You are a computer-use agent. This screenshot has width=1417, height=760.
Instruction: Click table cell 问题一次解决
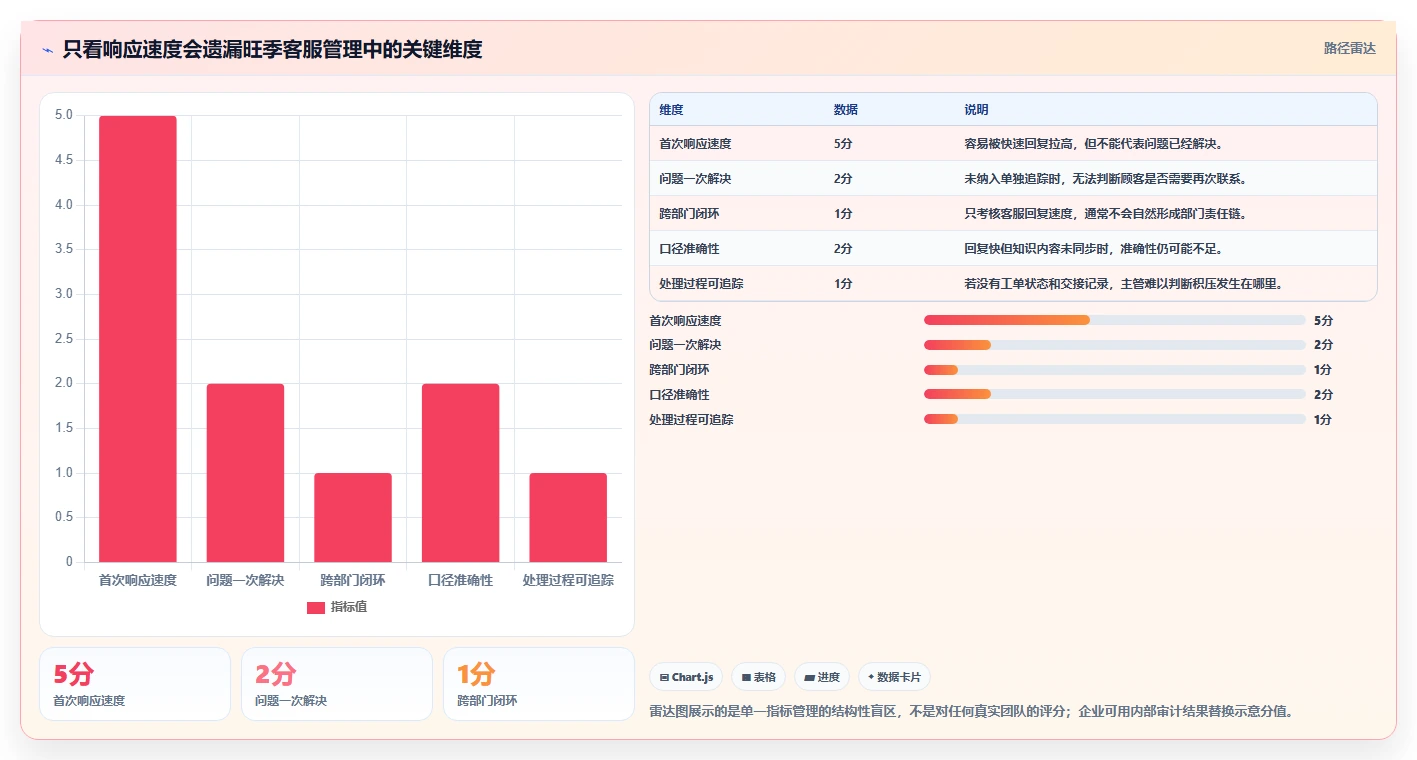(x=696, y=179)
